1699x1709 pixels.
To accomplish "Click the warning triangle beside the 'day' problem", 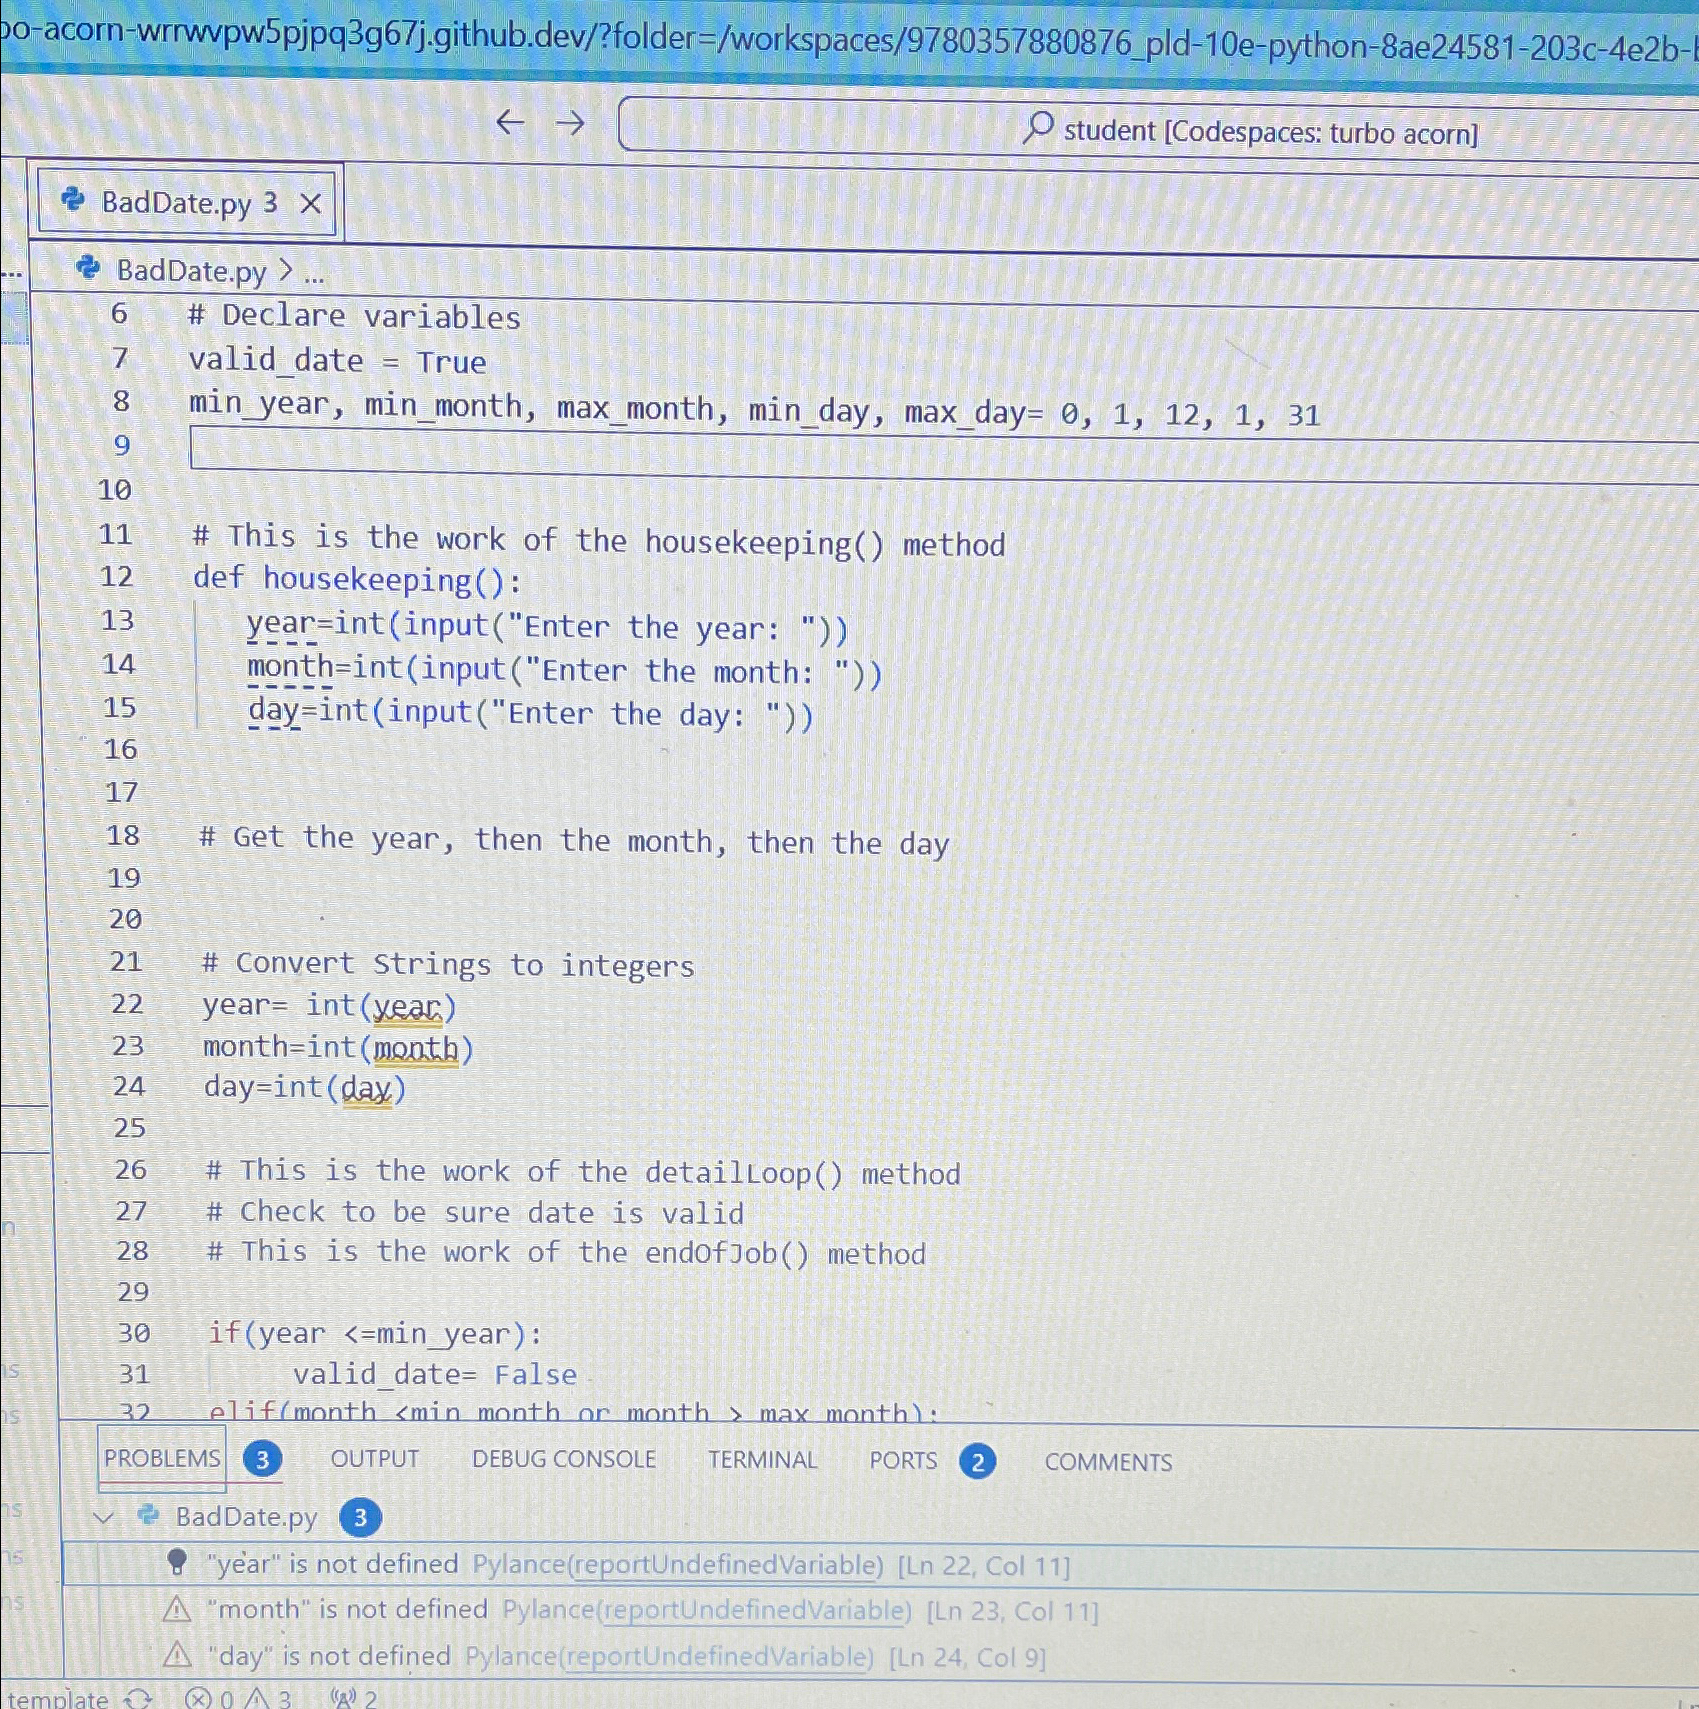I will (178, 1655).
